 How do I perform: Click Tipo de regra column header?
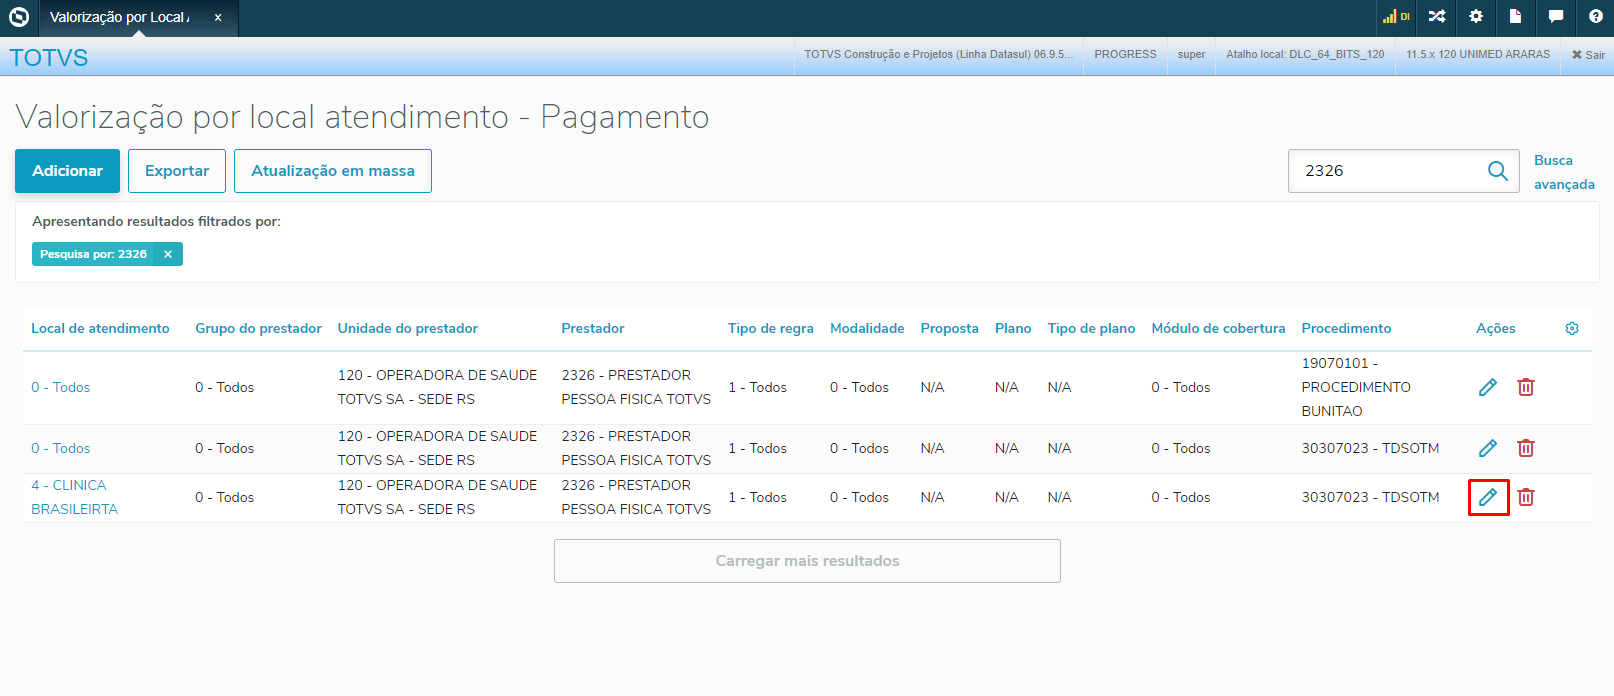(x=771, y=328)
